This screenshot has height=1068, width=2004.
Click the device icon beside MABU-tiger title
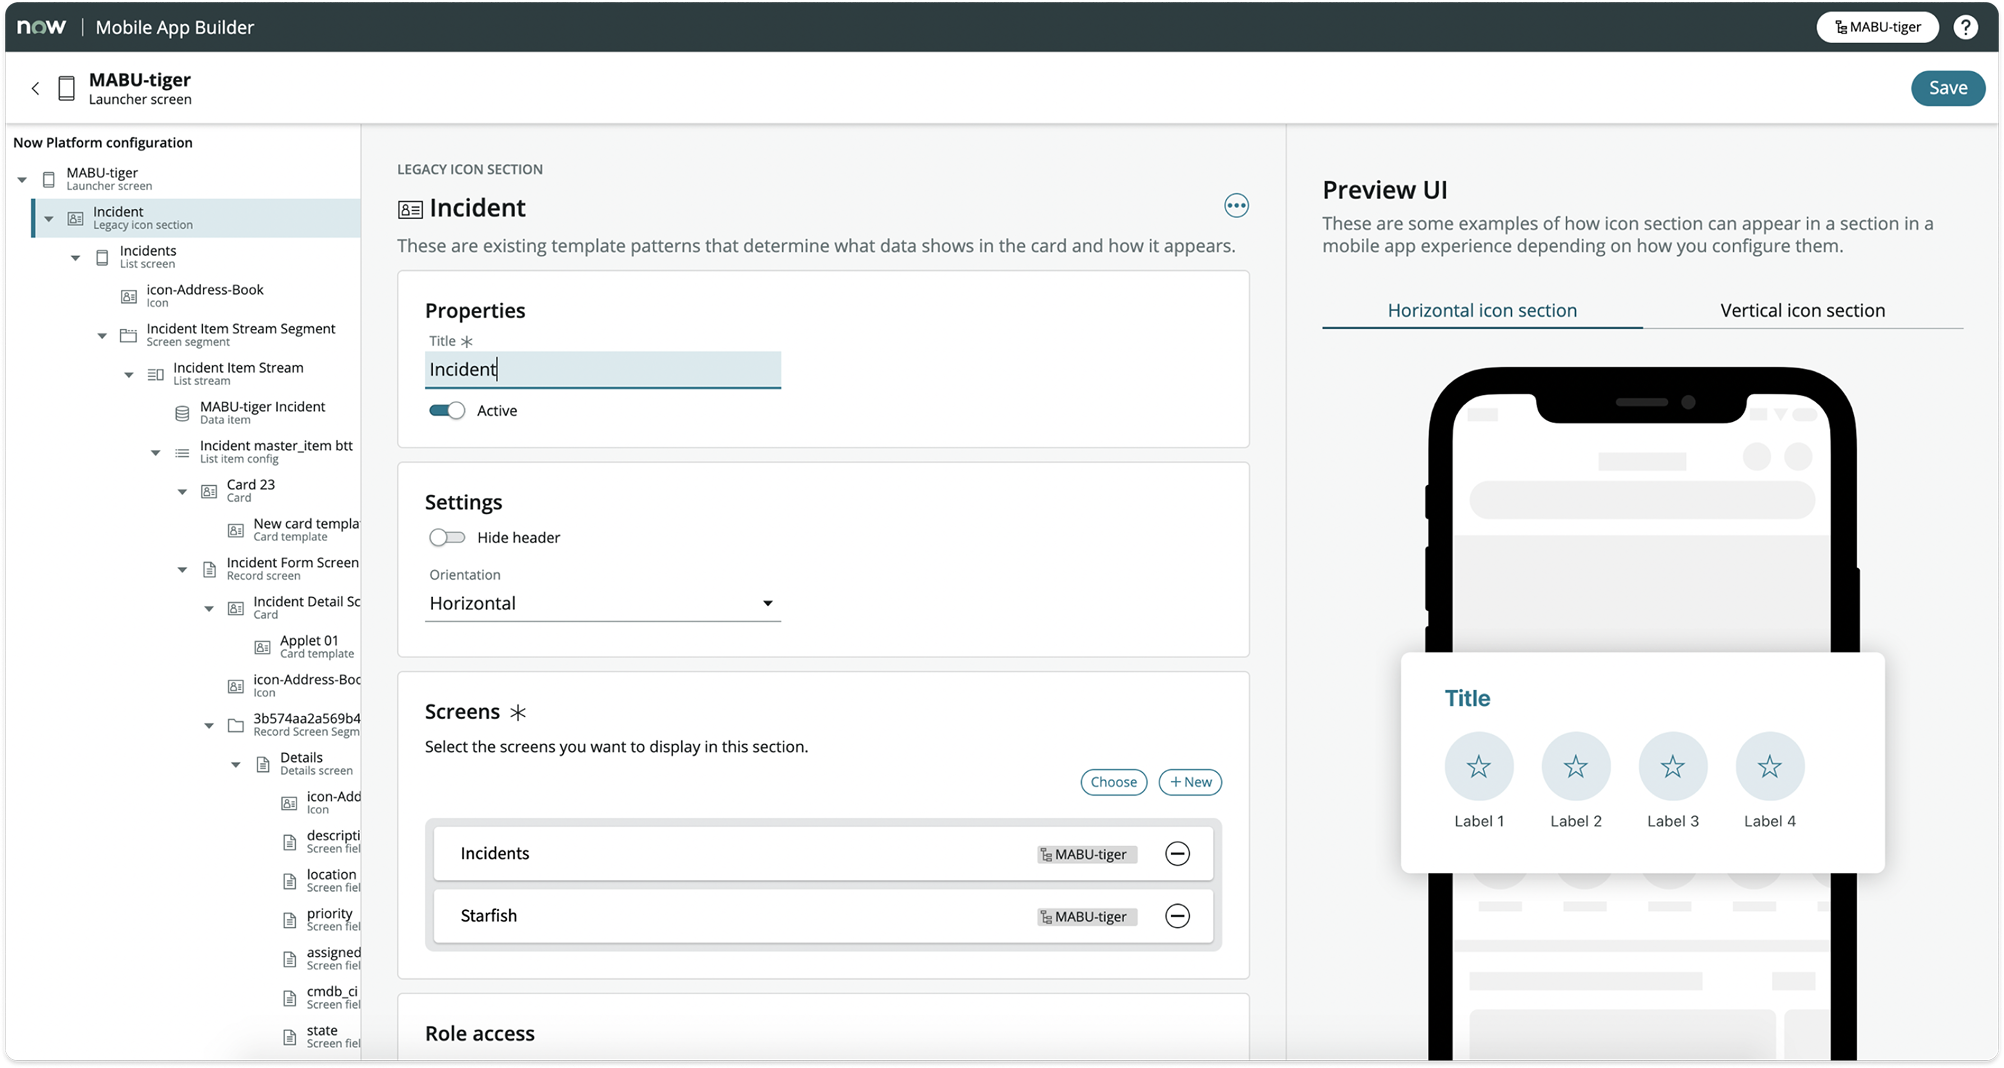point(67,88)
